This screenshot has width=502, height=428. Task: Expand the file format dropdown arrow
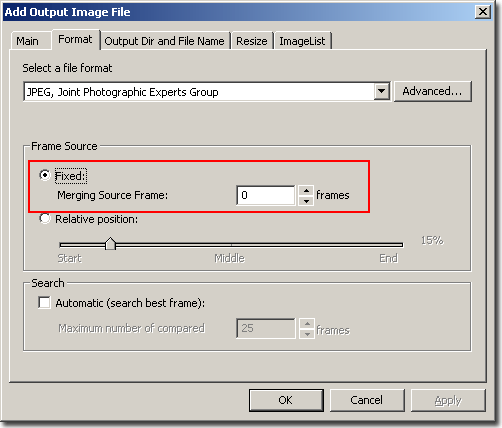click(x=381, y=91)
